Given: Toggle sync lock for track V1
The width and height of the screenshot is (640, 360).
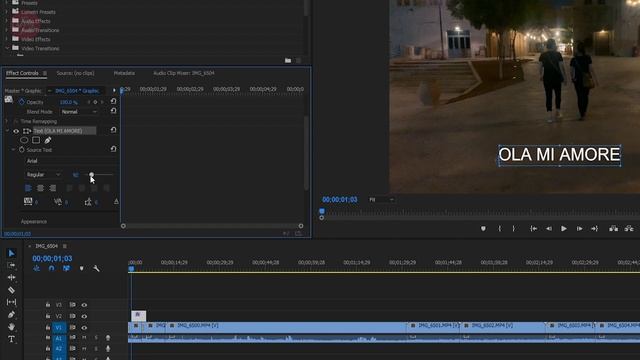Looking at the screenshot, I should click(72, 328).
